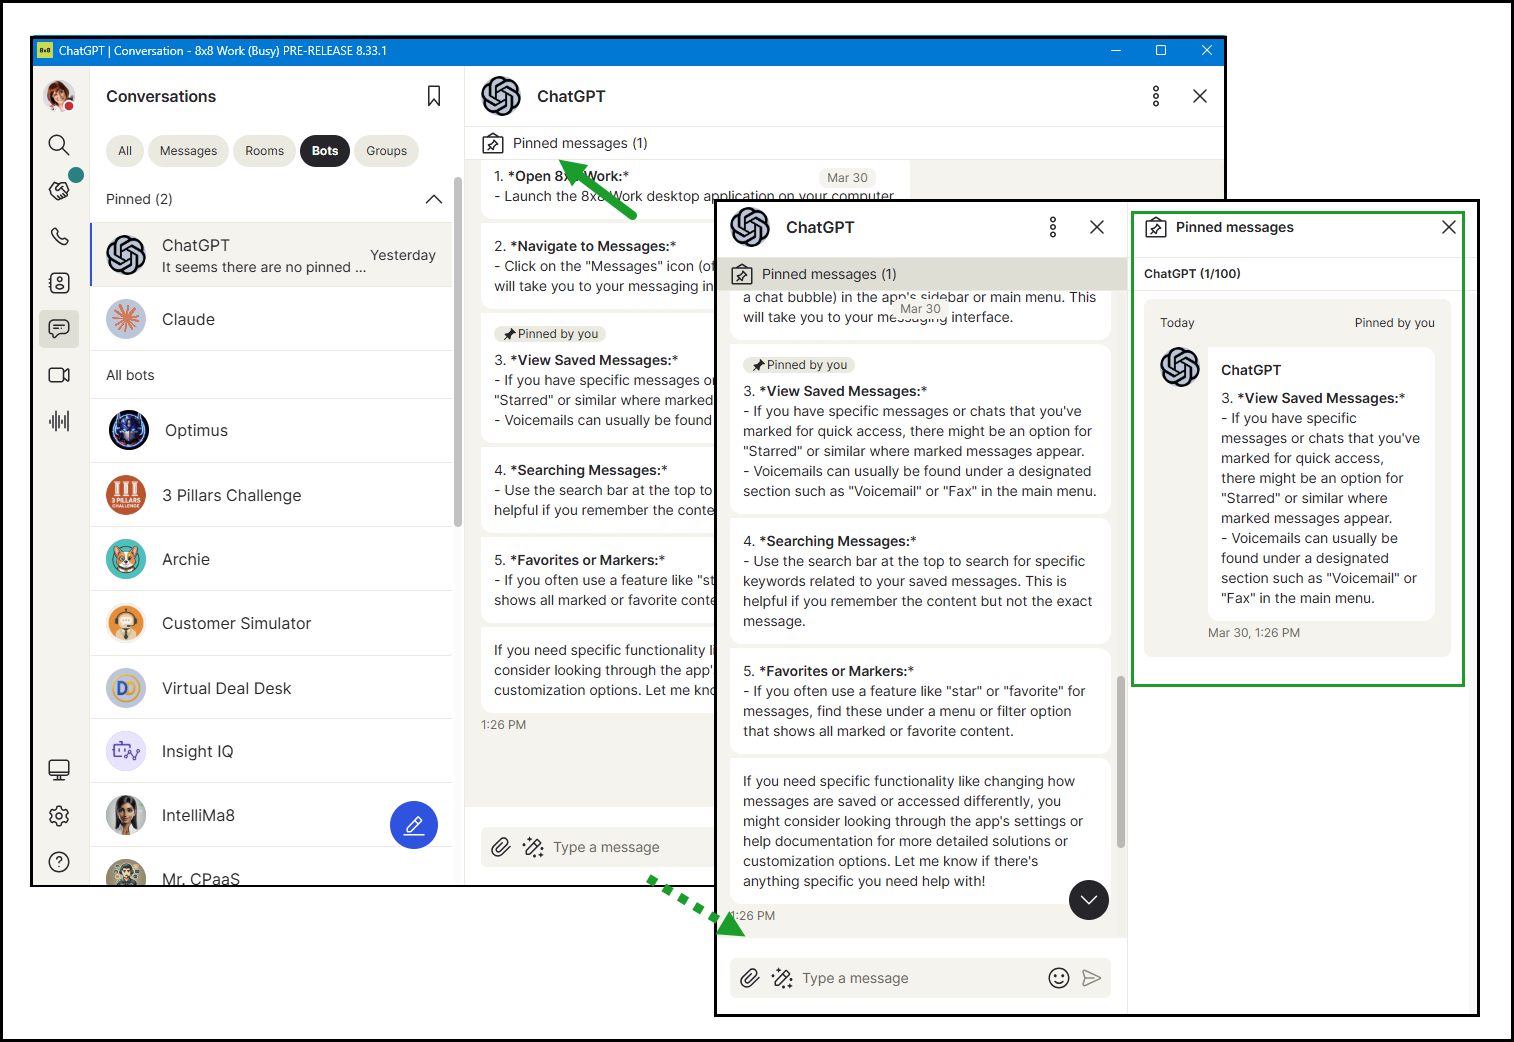Screen dimensions: 1514x1042
Task: Open the profile avatar in the navigation bar
Action: [59, 96]
